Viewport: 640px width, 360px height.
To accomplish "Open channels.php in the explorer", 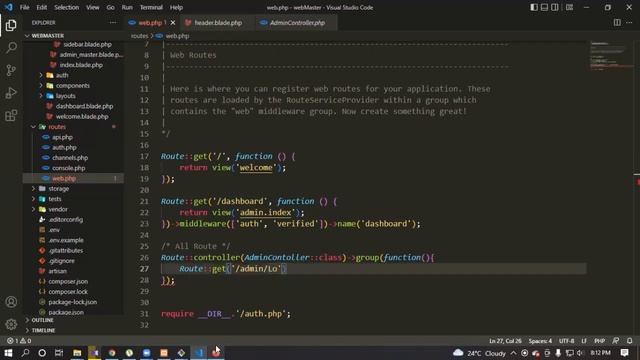I will tap(70, 158).
